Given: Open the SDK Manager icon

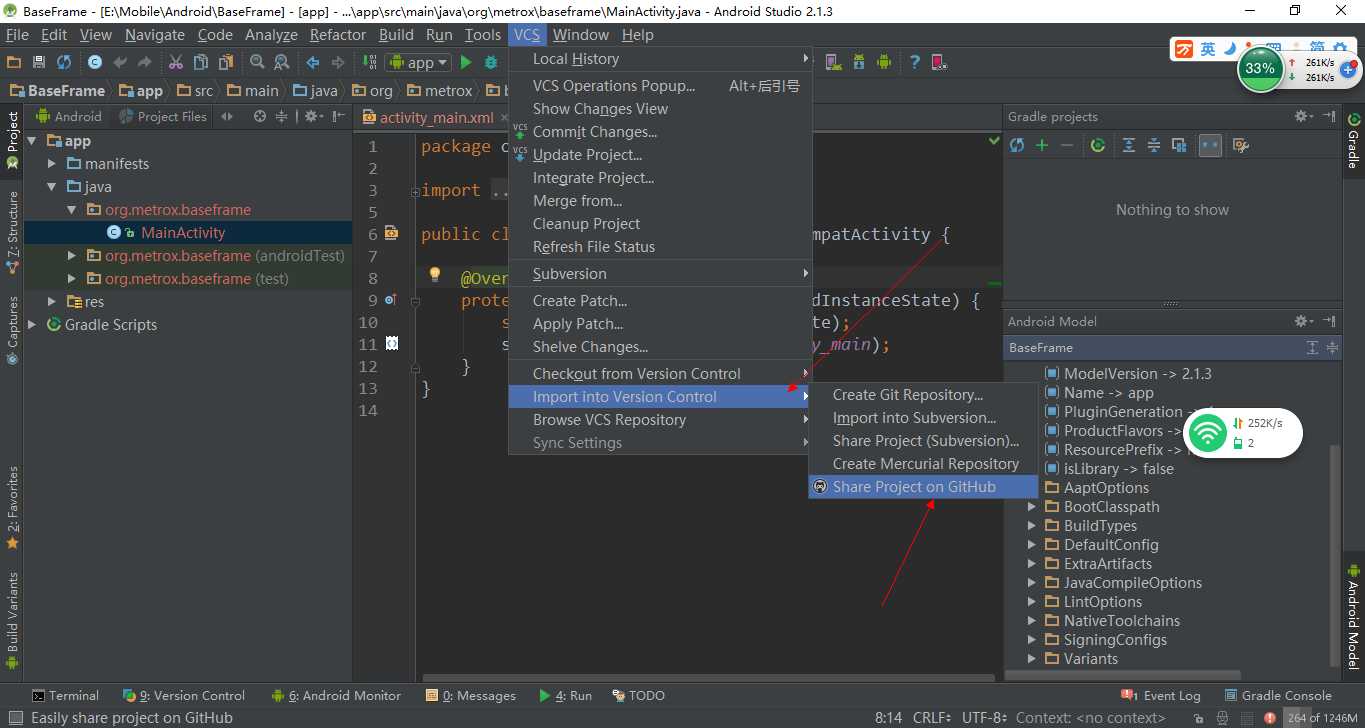Looking at the screenshot, I should [858, 62].
